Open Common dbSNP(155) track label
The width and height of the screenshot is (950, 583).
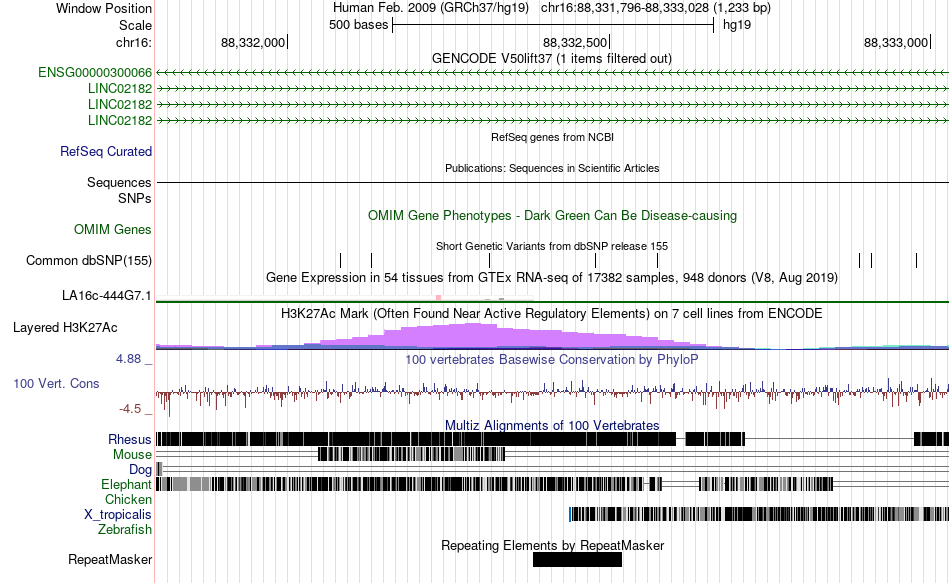[89, 261]
